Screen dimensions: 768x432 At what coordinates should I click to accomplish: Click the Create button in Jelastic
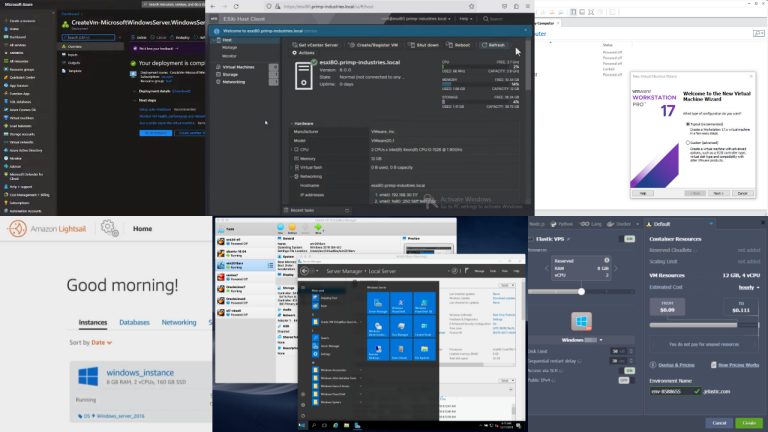(x=749, y=423)
